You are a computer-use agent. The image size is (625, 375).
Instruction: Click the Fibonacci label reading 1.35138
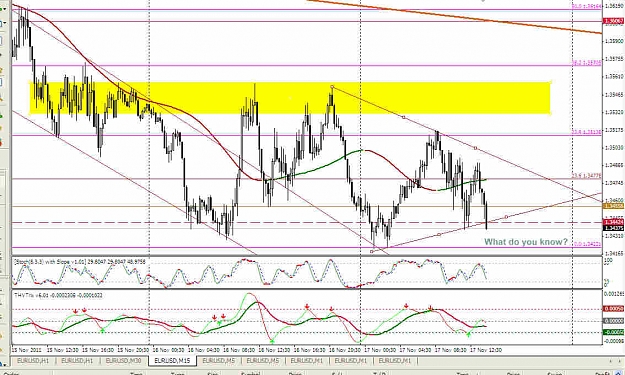point(587,133)
